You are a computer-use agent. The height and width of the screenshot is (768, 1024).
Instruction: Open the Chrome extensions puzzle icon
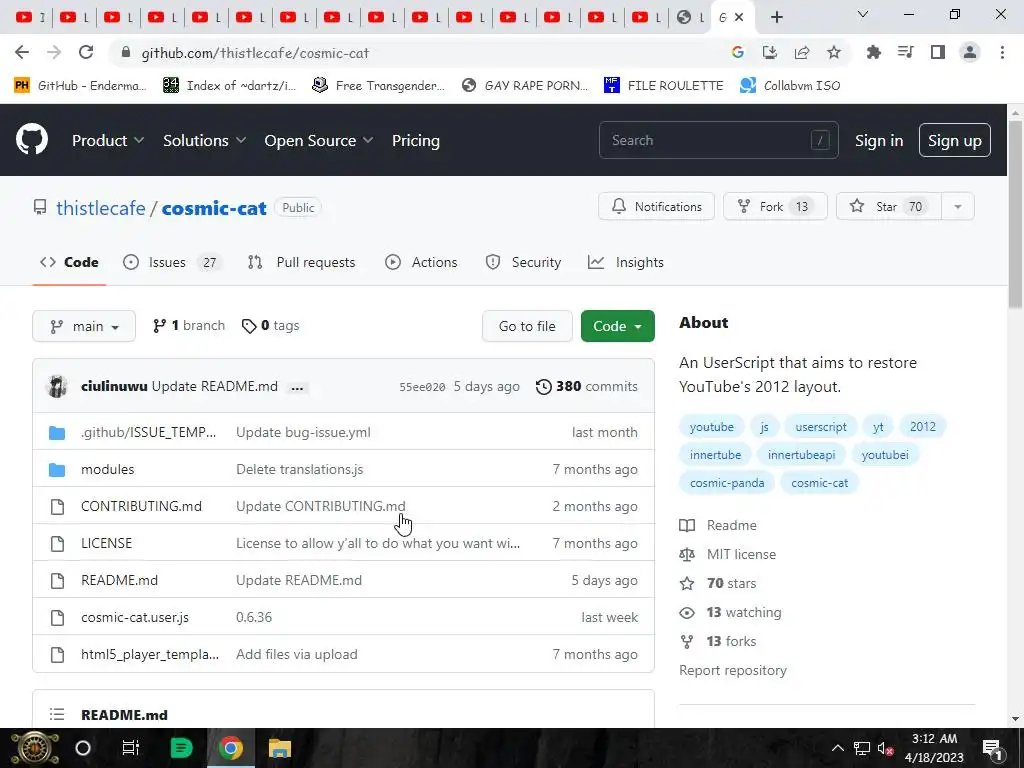(873, 53)
